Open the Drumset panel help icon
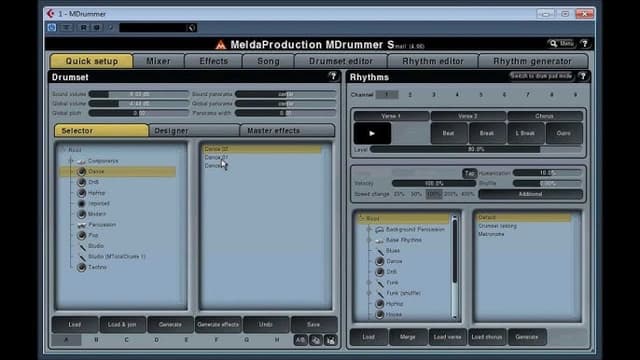The image size is (640, 360). point(333,76)
